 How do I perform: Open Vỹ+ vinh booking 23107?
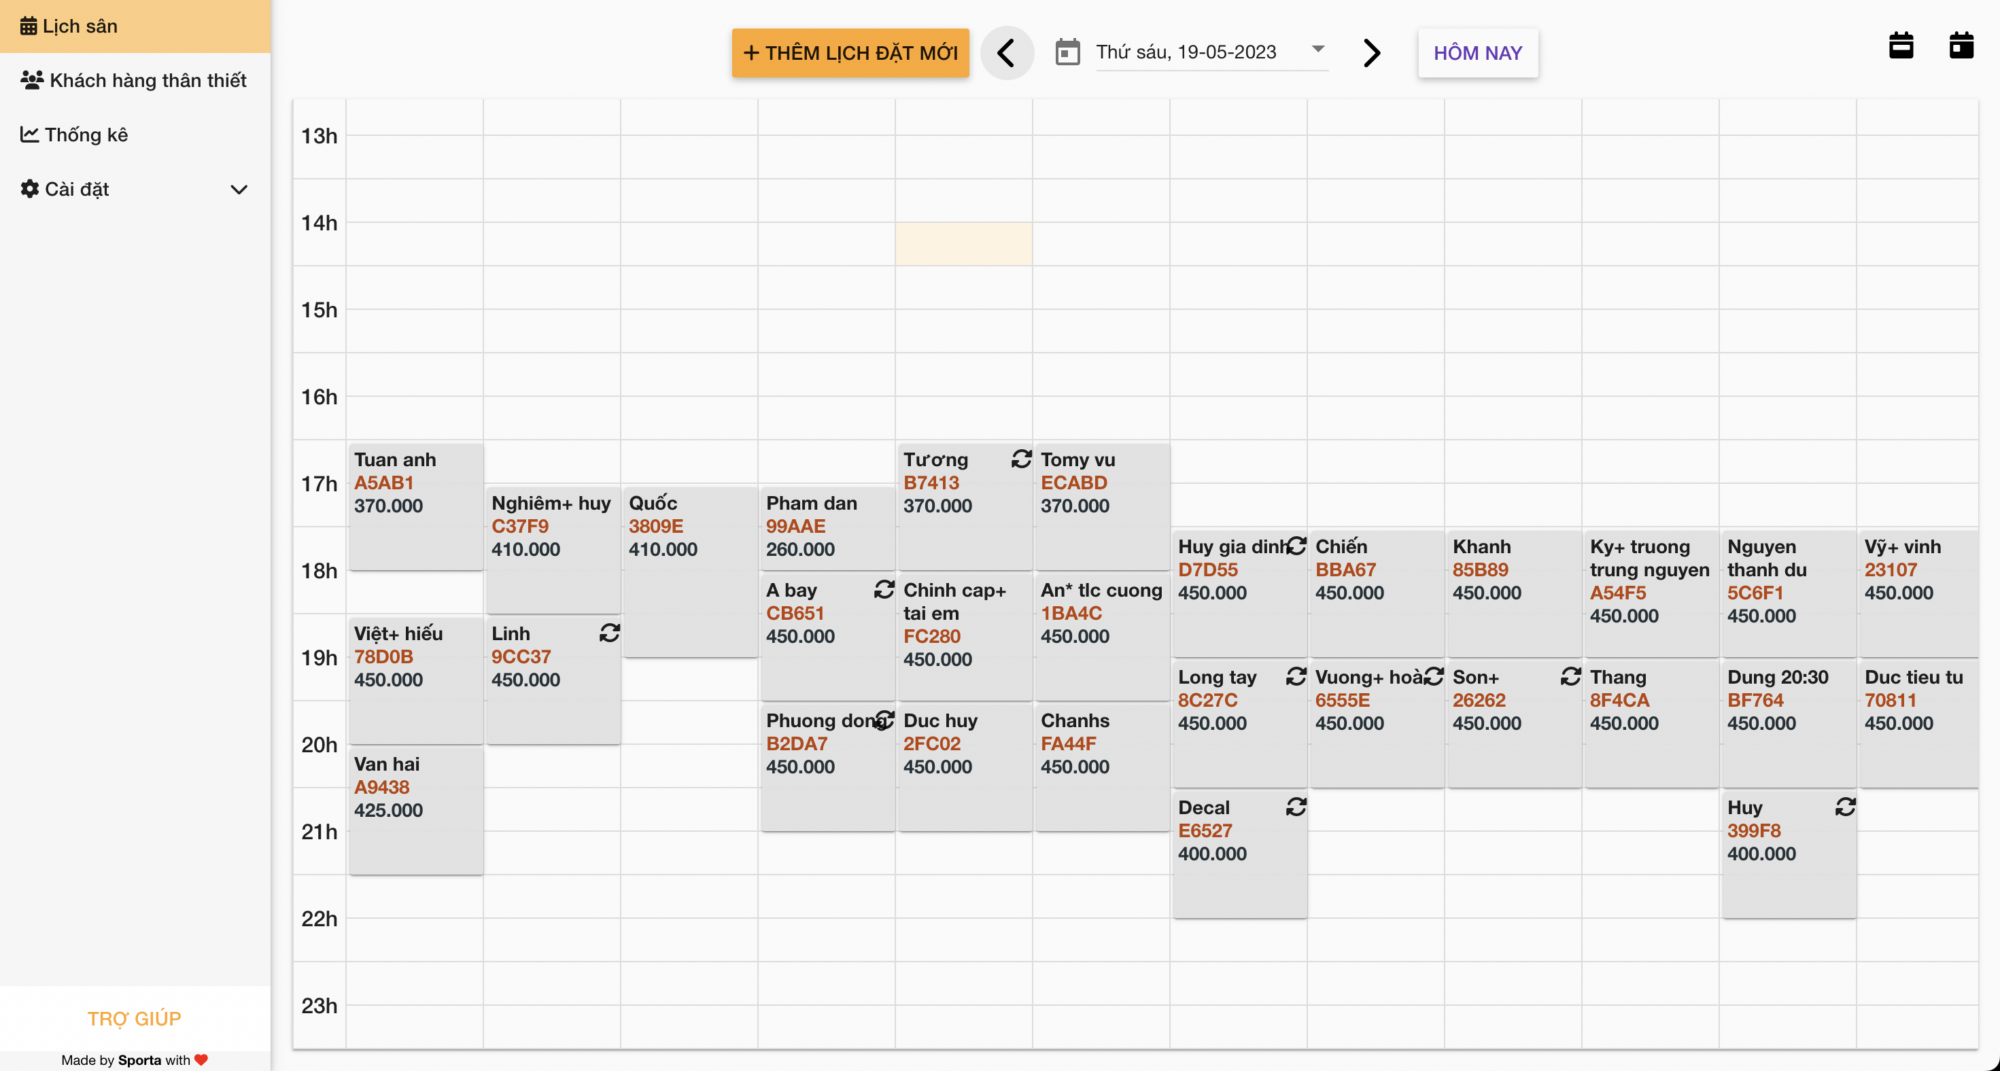click(1919, 594)
